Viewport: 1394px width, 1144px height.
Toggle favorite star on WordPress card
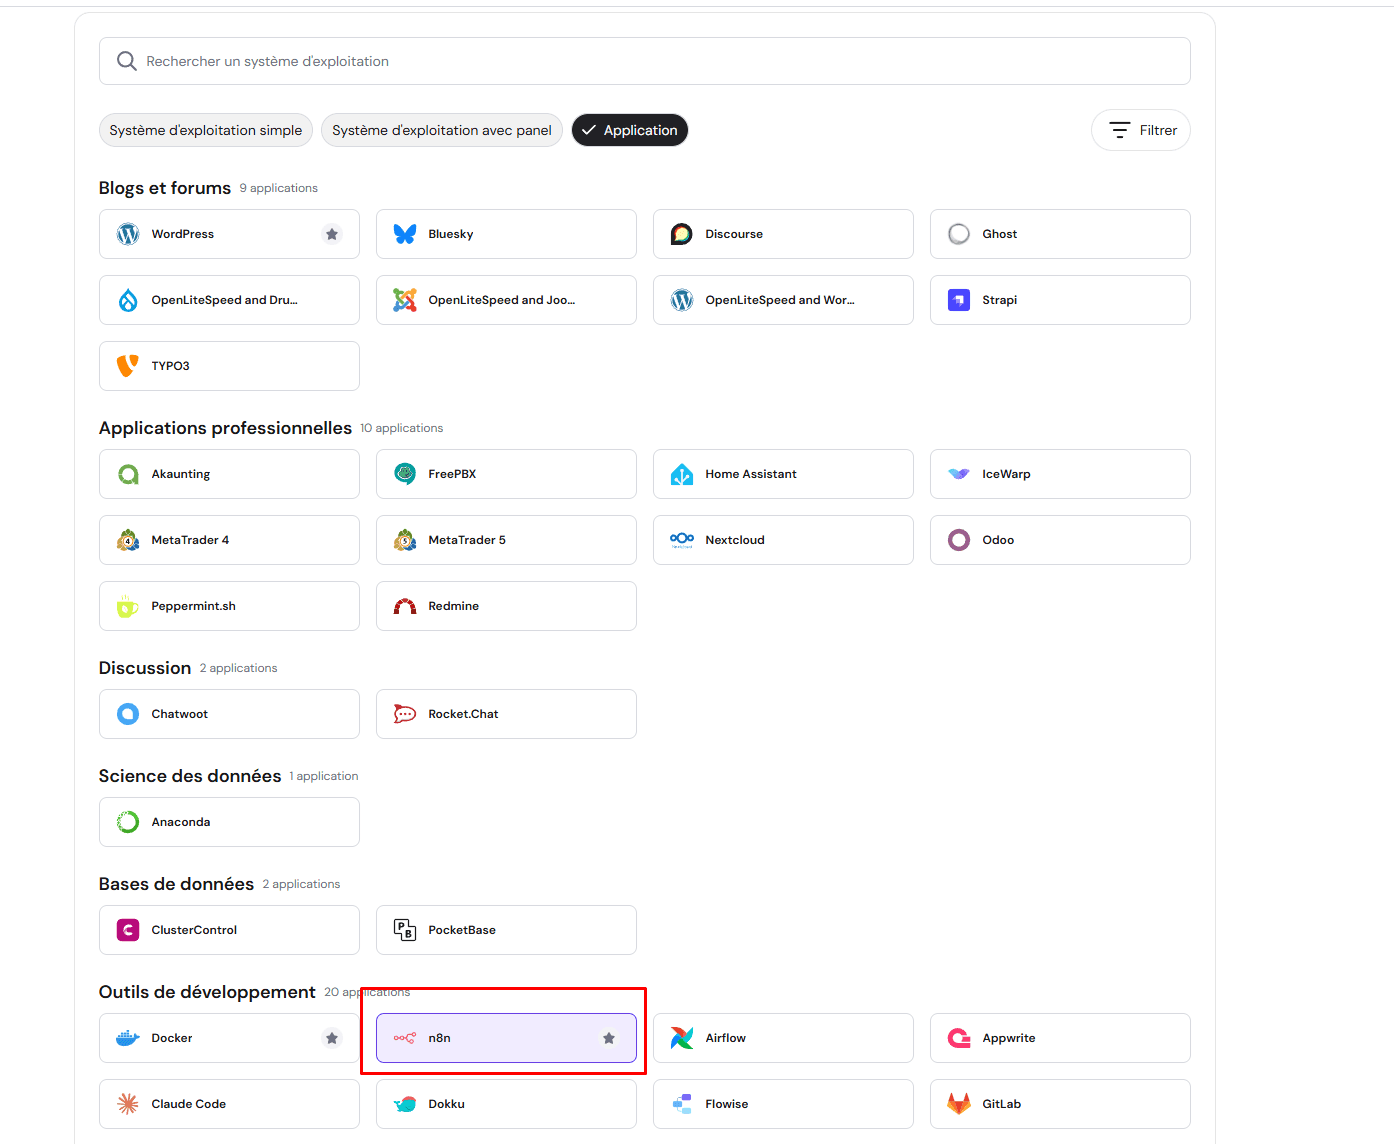332,234
